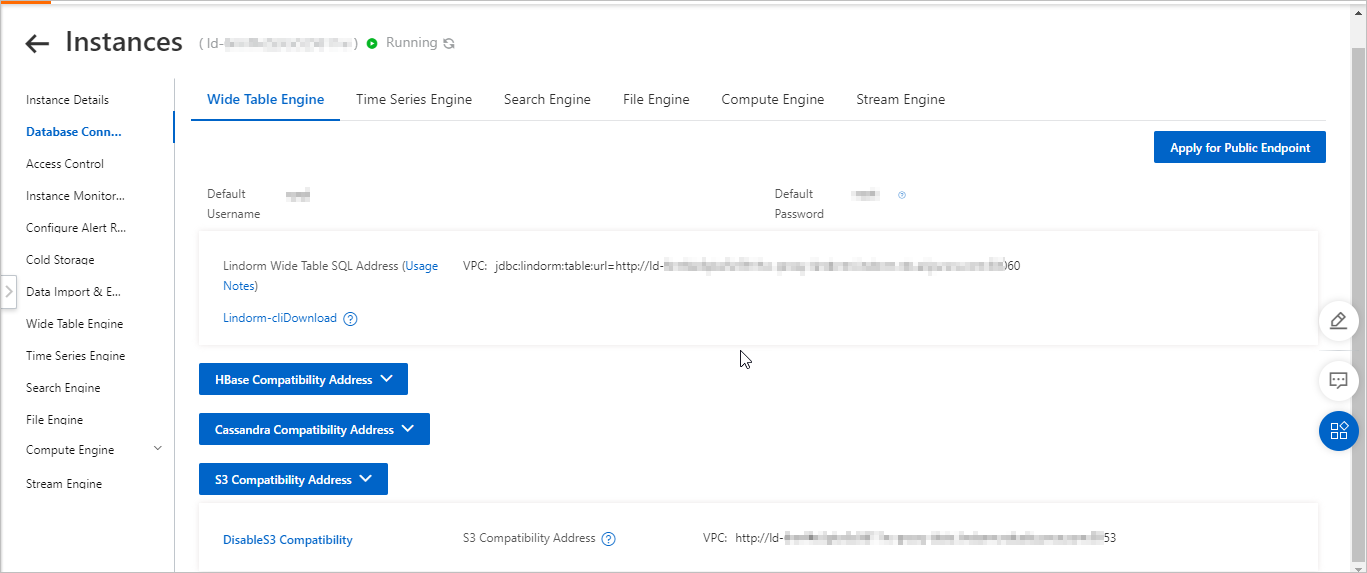The height and width of the screenshot is (573, 1367).
Task: Click the edit pencil floating icon
Action: coord(1338,321)
